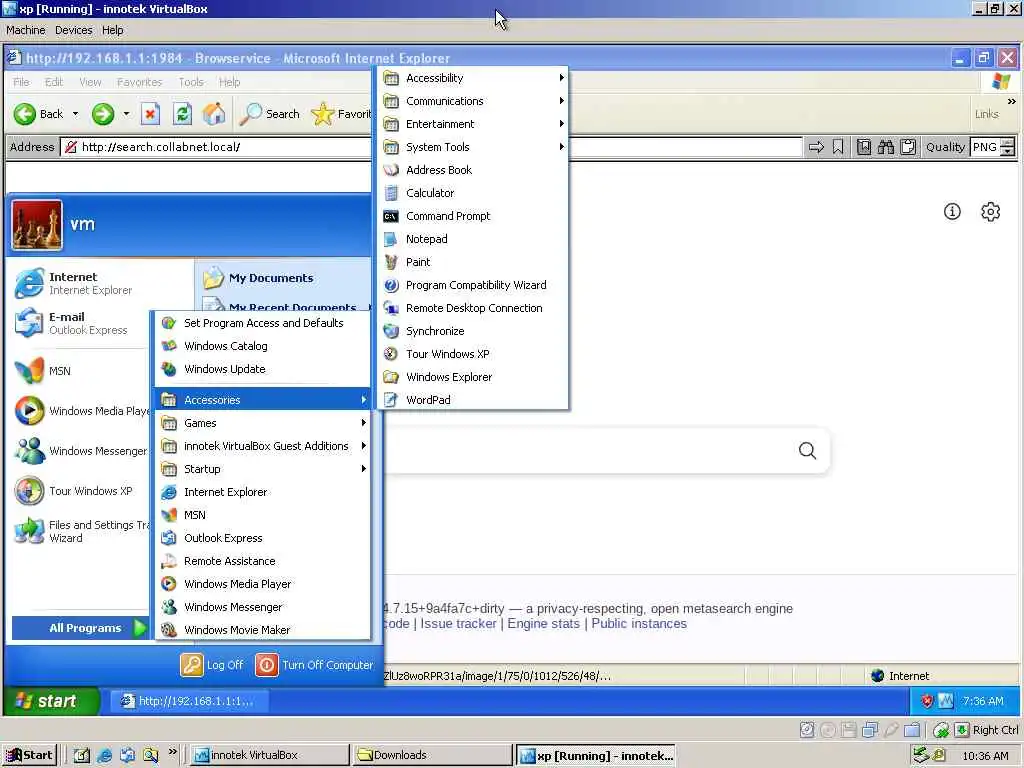Expand innotek VirtualBox Guest Additions submenu
1024x768 pixels.
[263, 446]
